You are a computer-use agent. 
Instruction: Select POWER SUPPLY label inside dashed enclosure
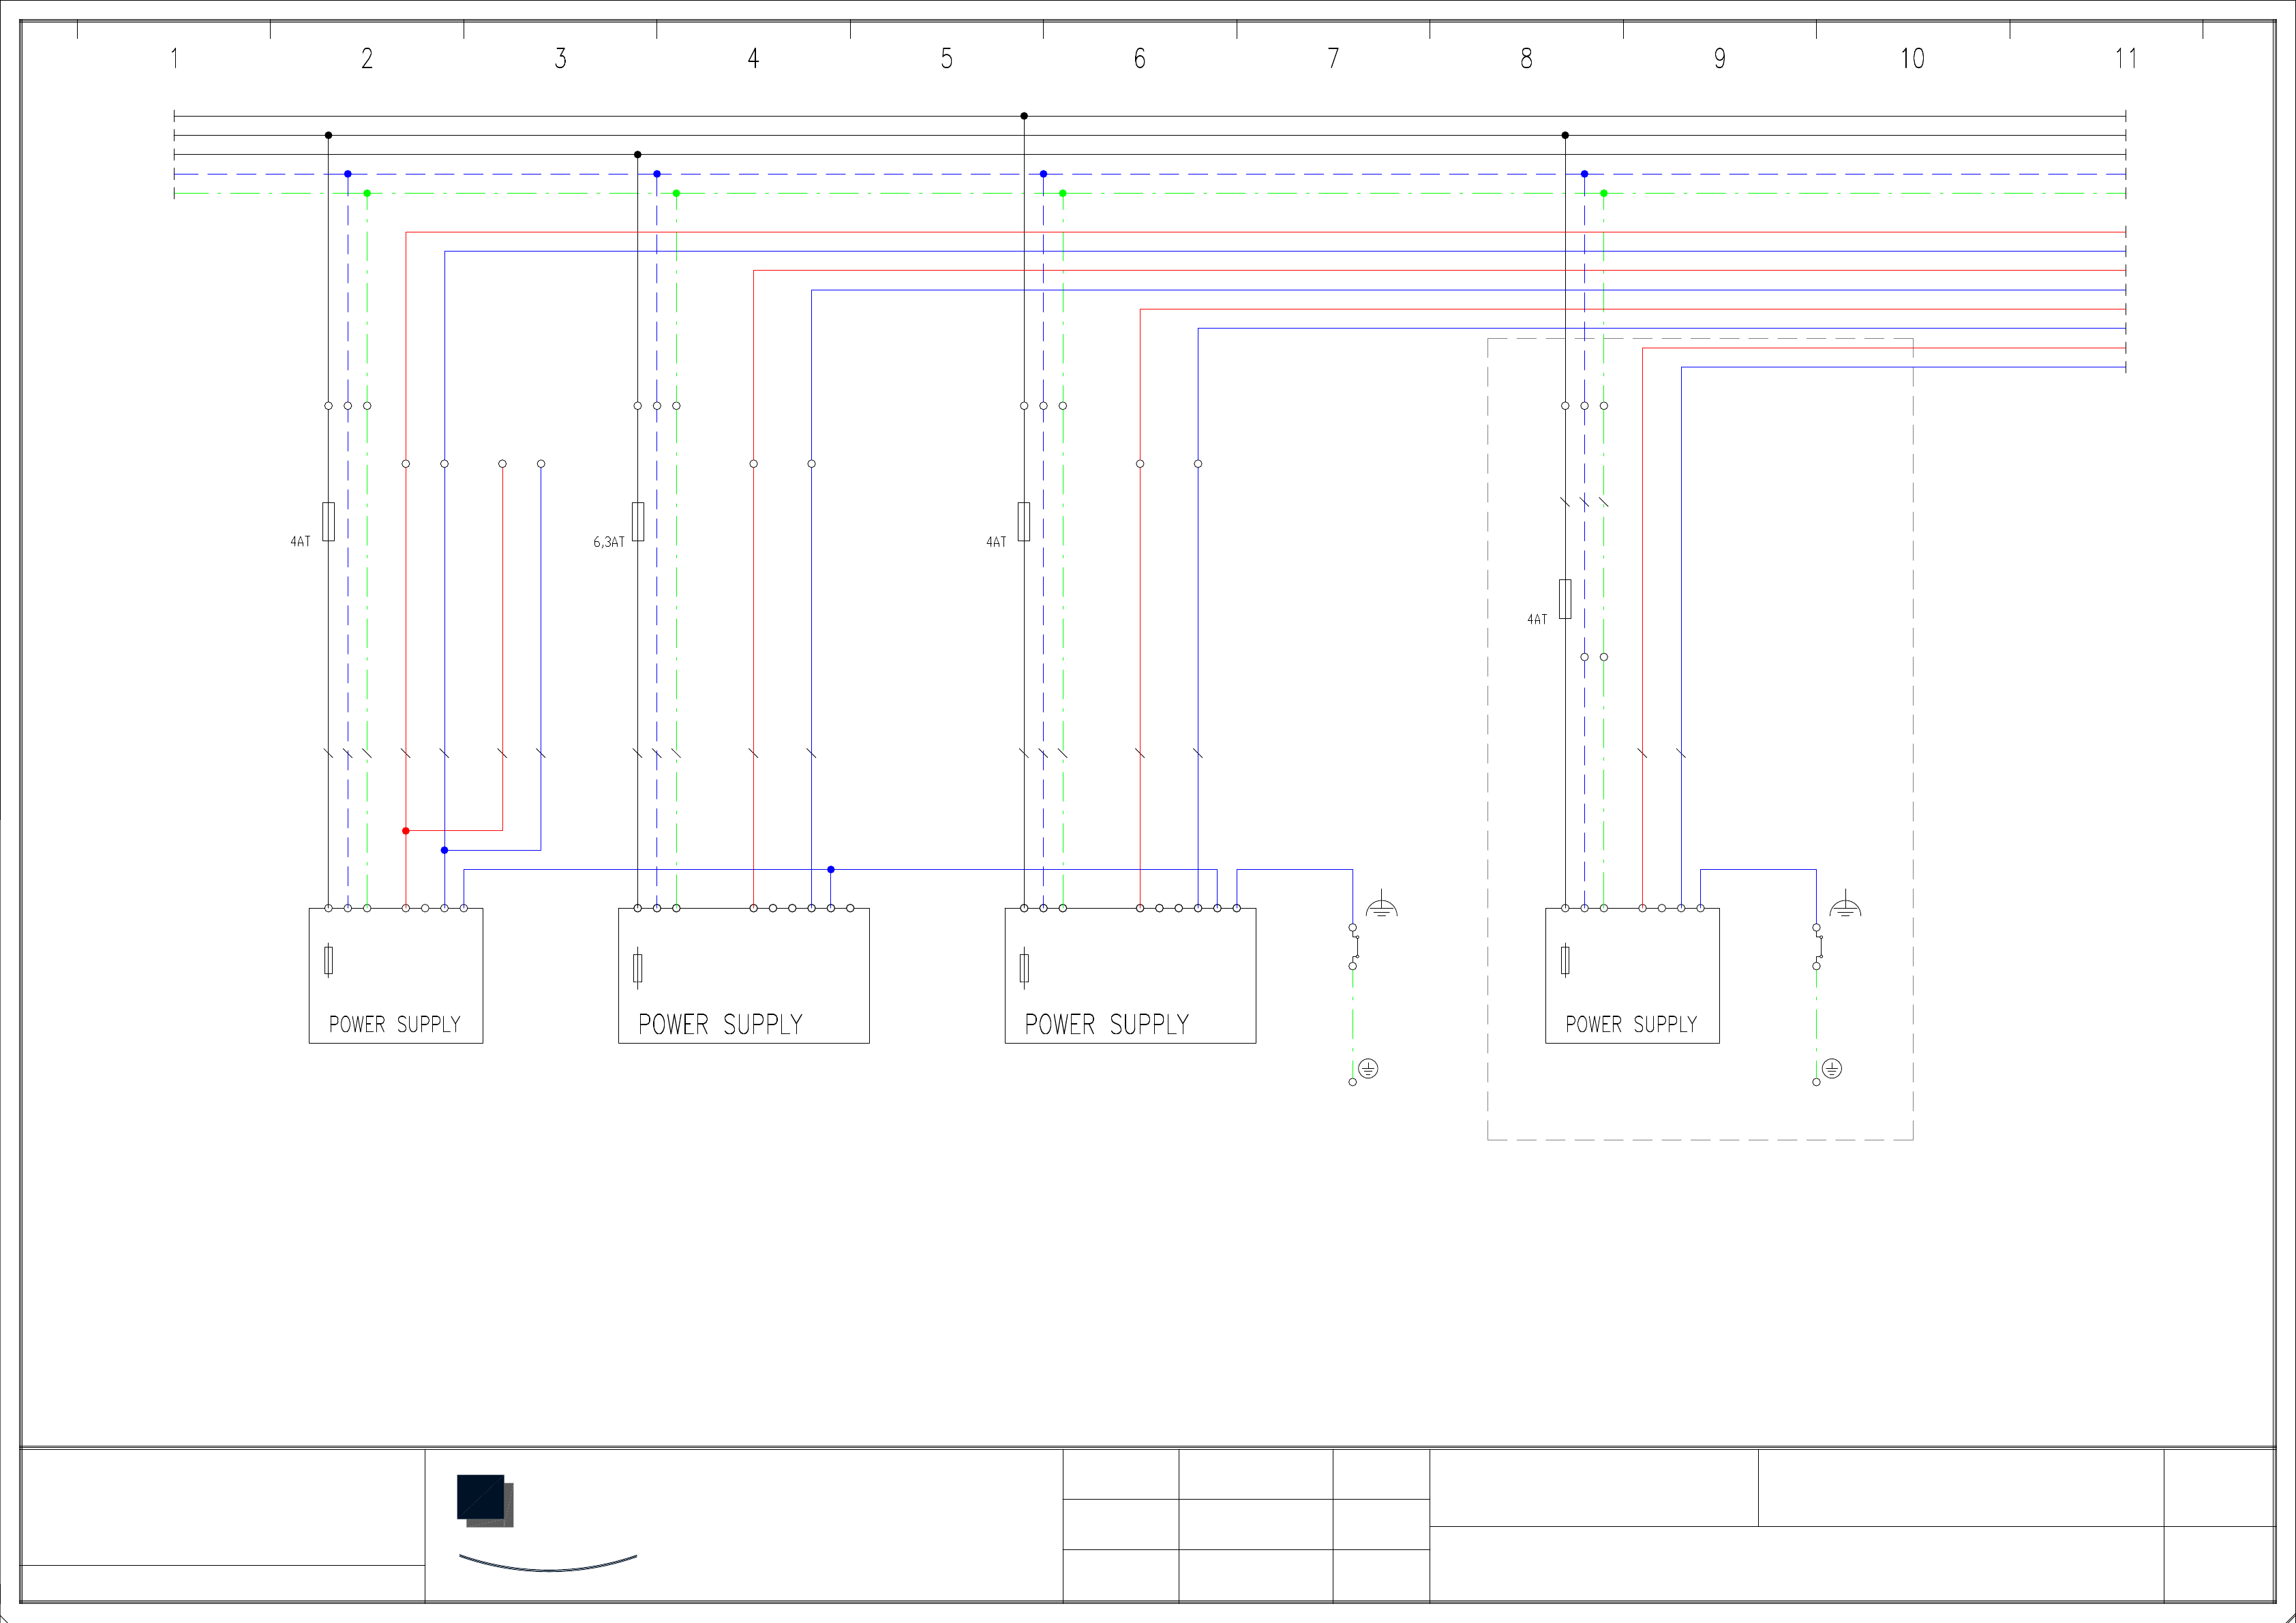click(1631, 1024)
